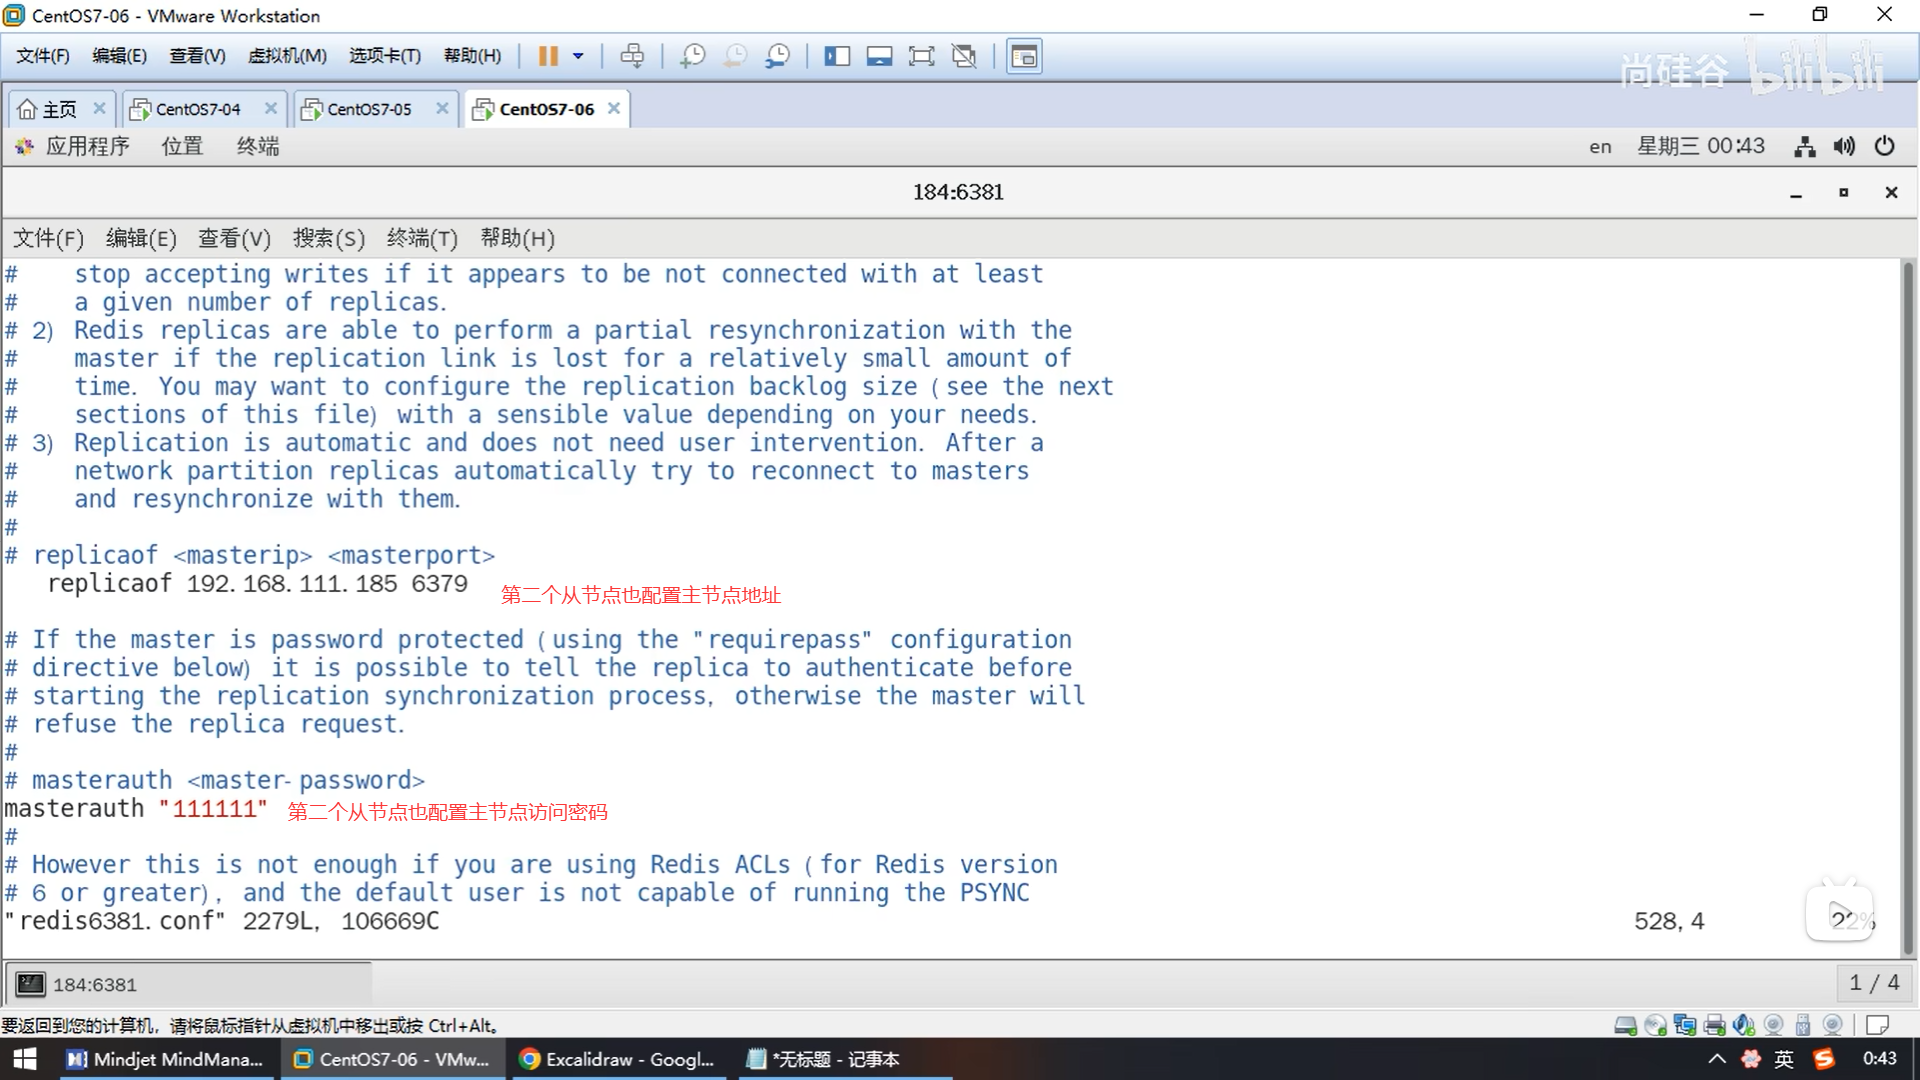The width and height of the screenshot is (1920, 1080).
Task: Open the terminal 搜索(S) menu
Action: point(328,238)
